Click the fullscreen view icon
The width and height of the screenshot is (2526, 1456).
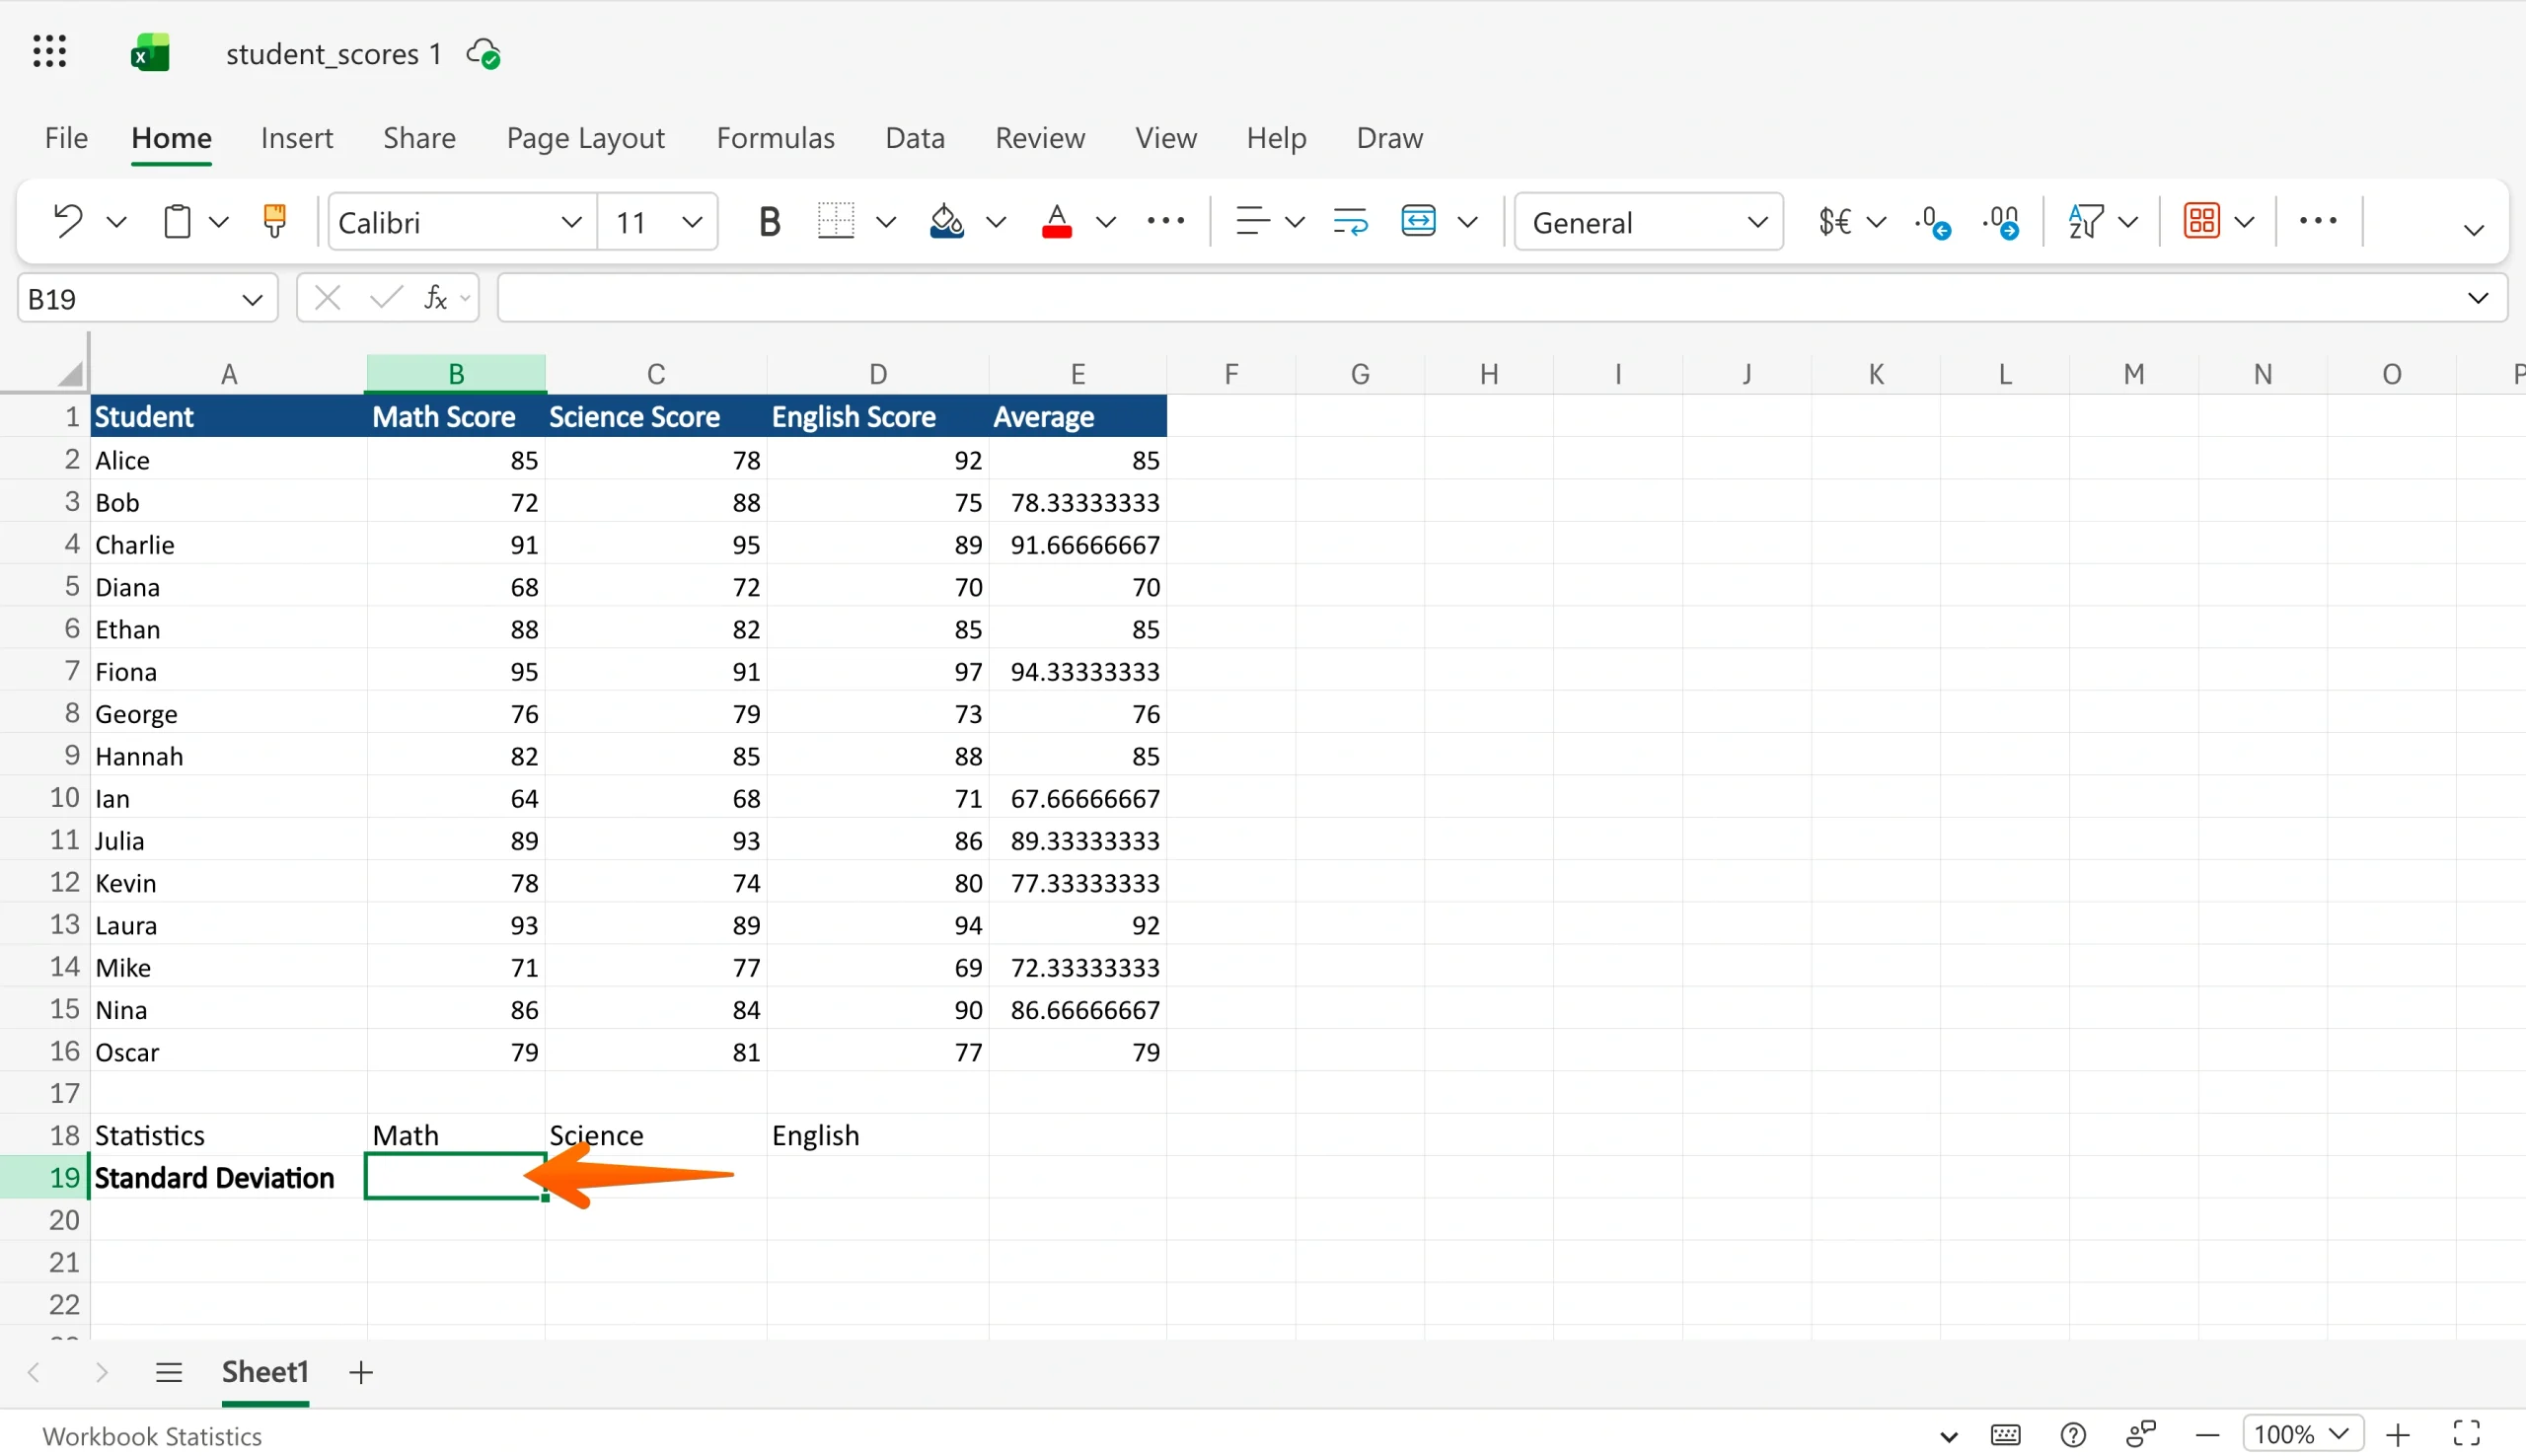click(2467, 1435)
